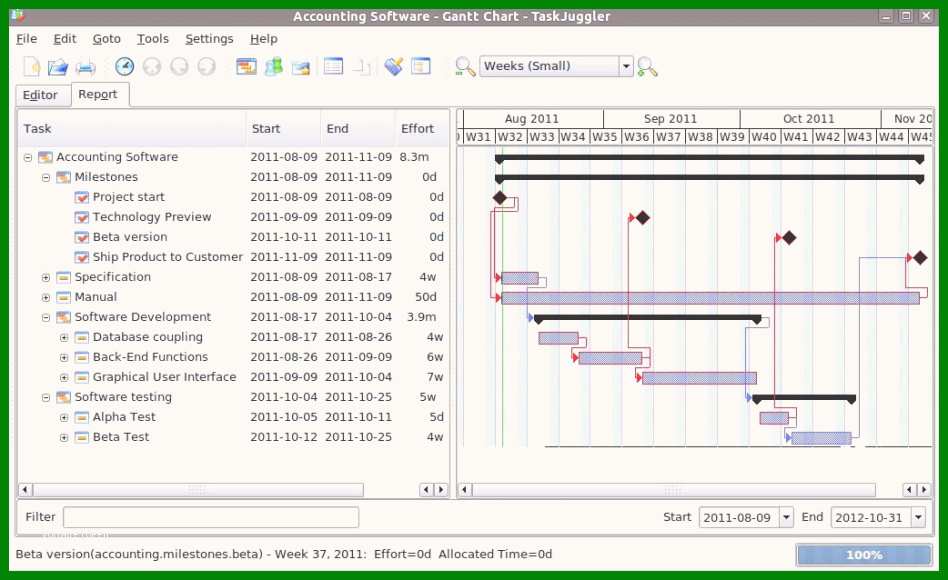The image size is (948, 580).
Task: Open the File menu
Action: point(27,39)
